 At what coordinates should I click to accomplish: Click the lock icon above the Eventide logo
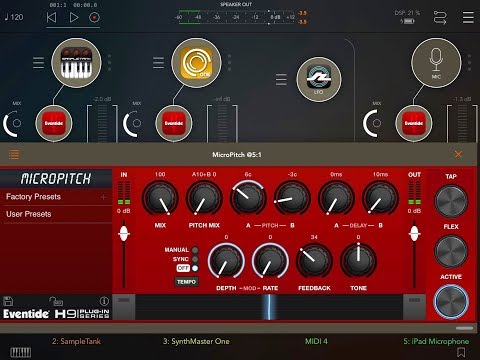coord(56,301)
